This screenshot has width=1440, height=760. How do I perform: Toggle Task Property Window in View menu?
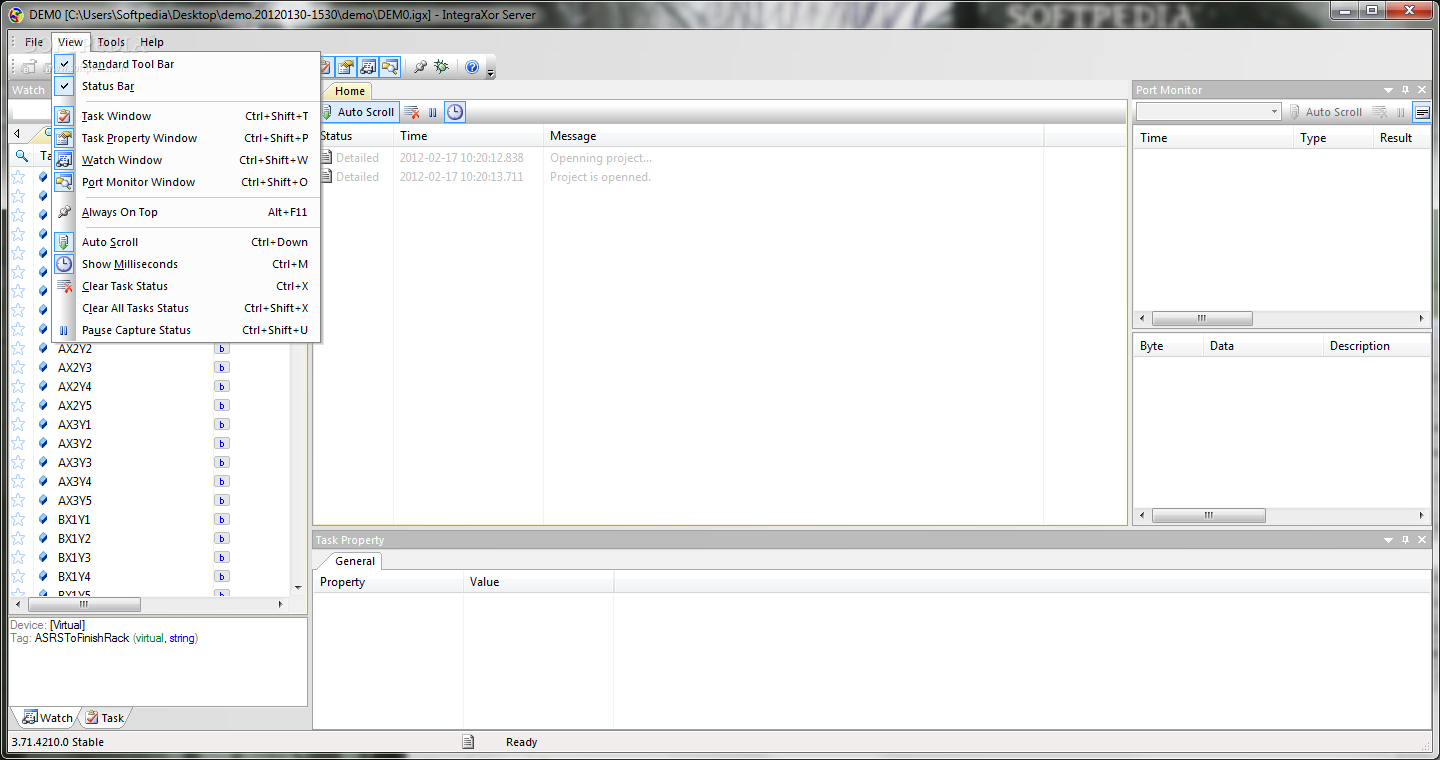pyautogui.click(x=186, y=138)
